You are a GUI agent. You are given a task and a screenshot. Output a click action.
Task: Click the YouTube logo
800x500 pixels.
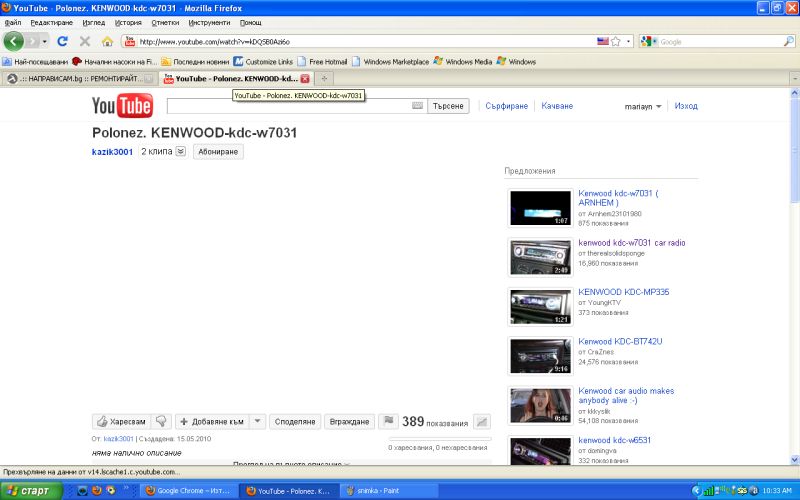pyautogui.click(x=121, y=105)
